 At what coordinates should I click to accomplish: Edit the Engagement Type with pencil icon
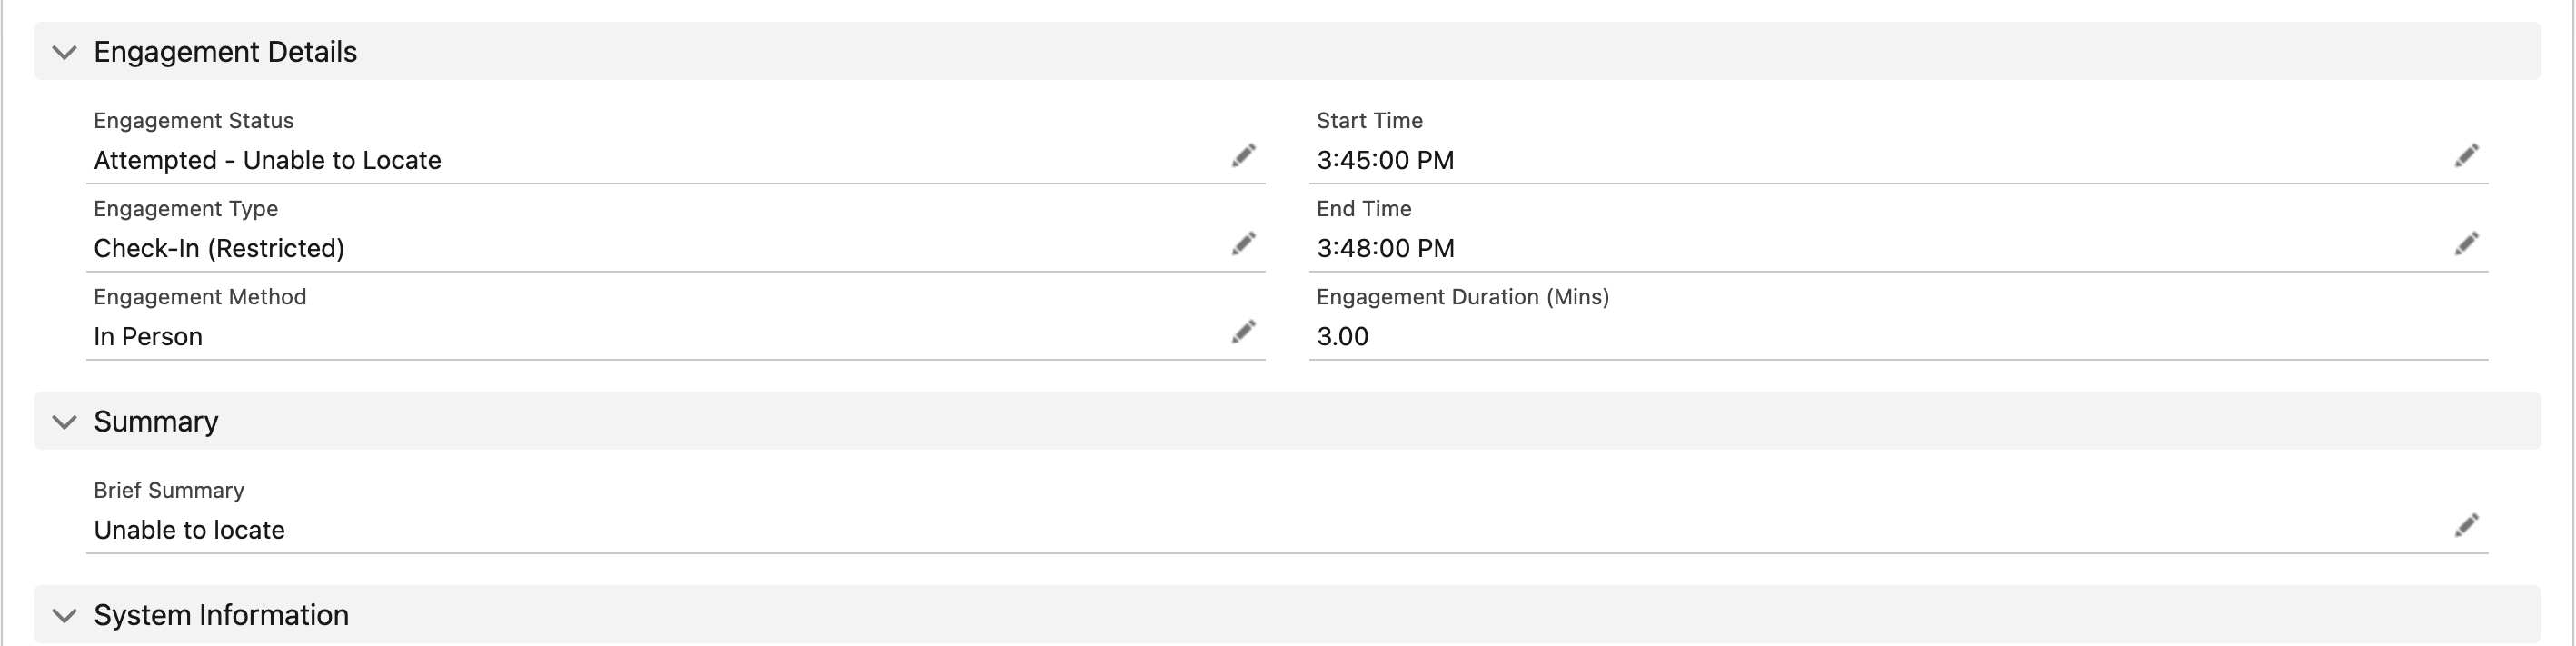(x=1243, y=244)
